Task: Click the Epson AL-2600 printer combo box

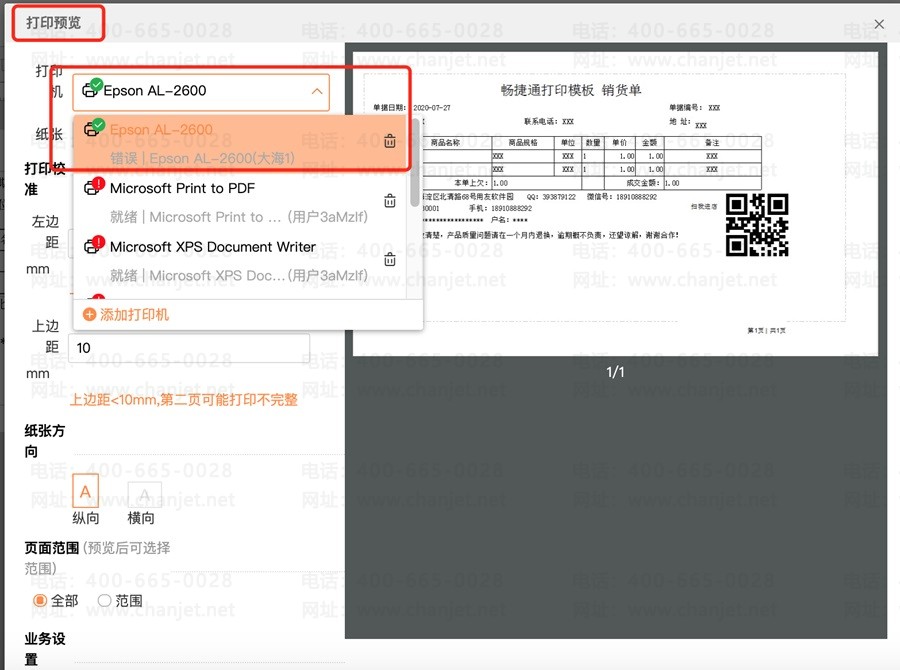Action: pyautogui.click(x=200, y=91)
